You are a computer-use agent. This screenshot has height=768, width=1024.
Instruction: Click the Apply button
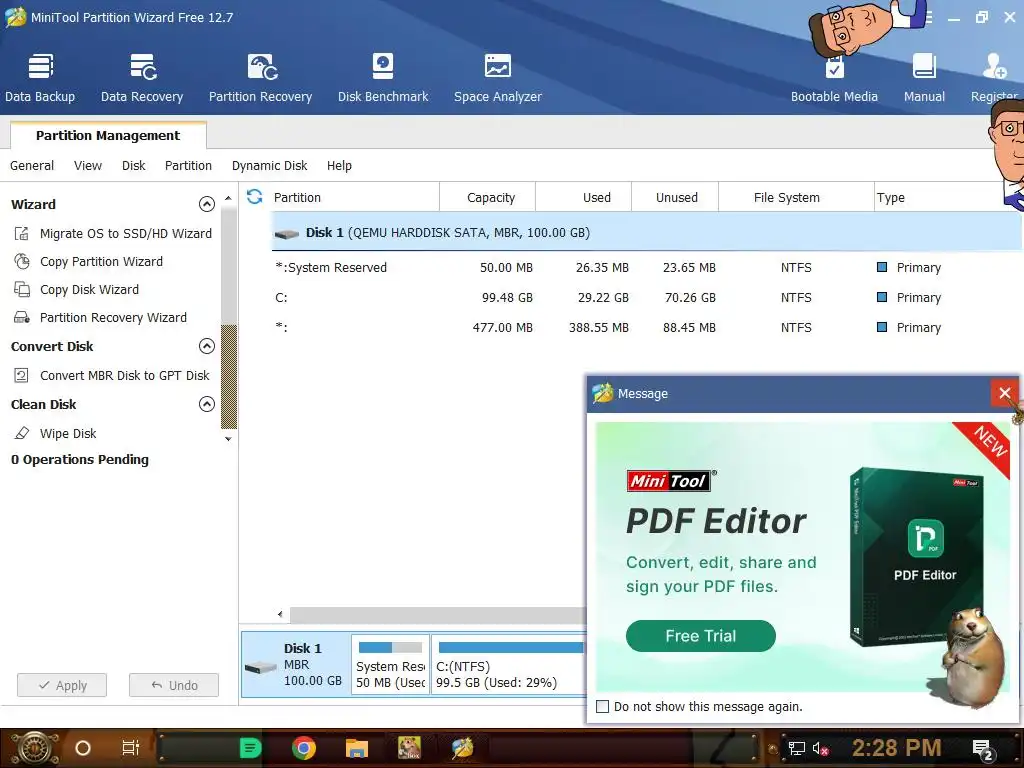pos(62,685)
